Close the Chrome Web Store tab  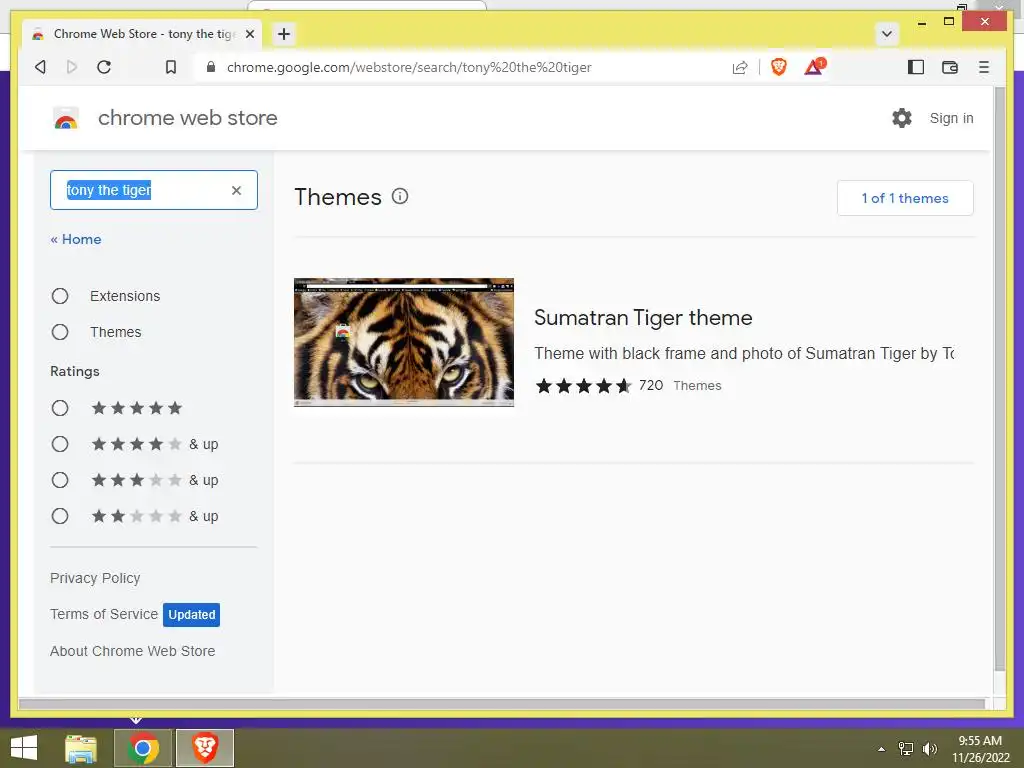click(249, 34)
